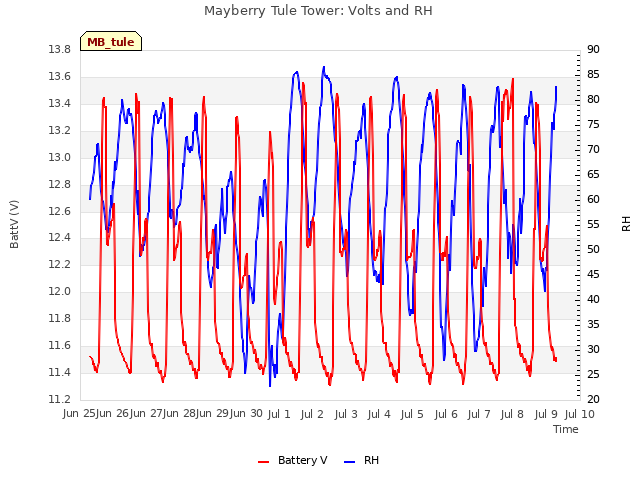The height and width of the screenshot is (480, 640).
Task: Click the 13.8 left axis value
Action: 60,49
